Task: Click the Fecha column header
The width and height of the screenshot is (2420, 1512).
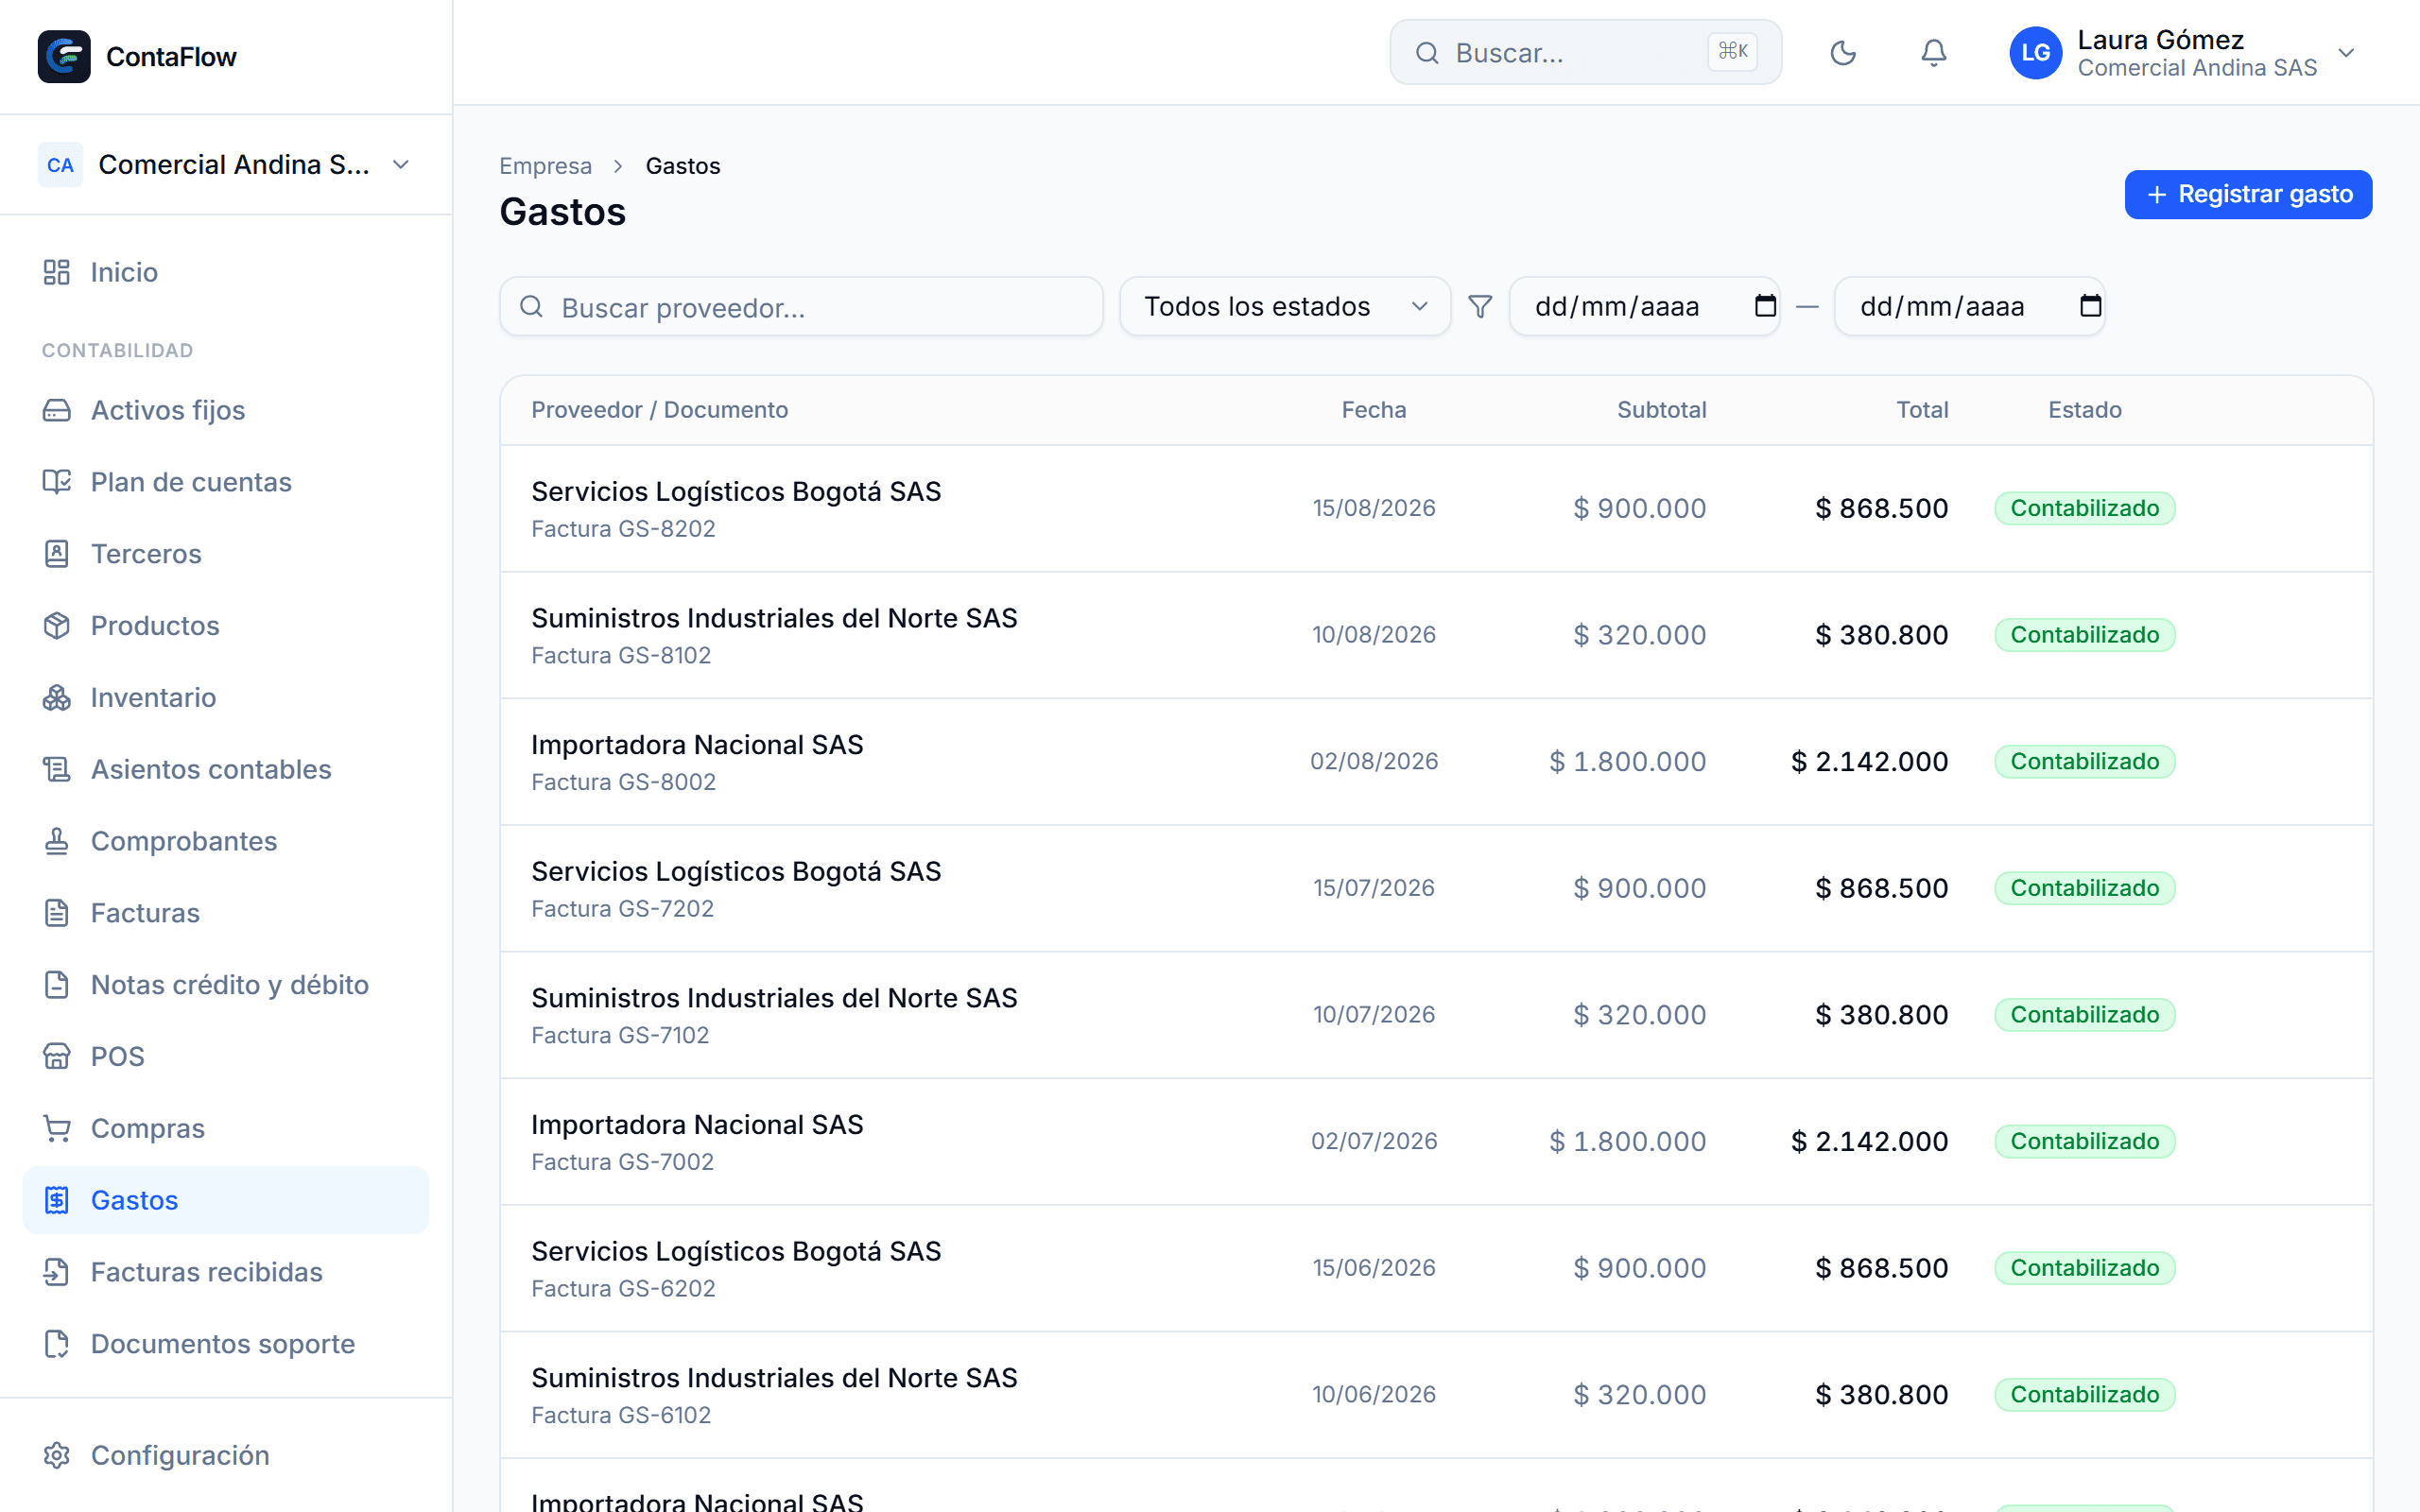Action: coord(1373,410)
